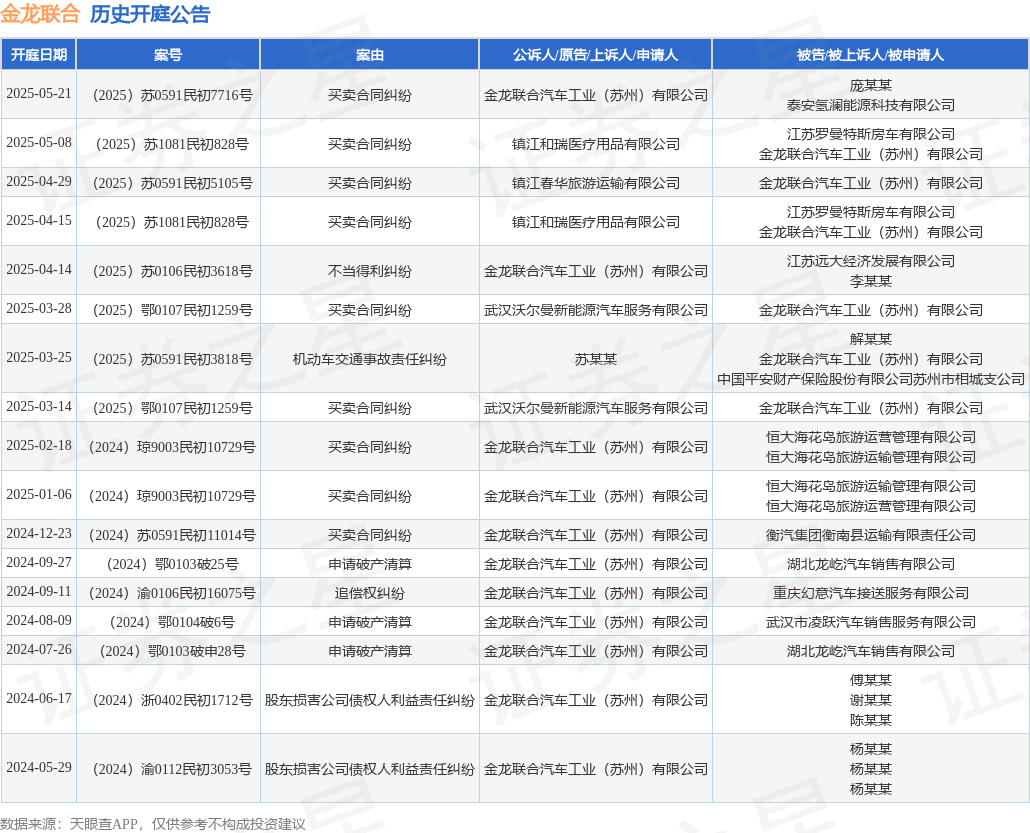Click plaintiff 镇江春华旅游运输有限公司

pos(596,183)
